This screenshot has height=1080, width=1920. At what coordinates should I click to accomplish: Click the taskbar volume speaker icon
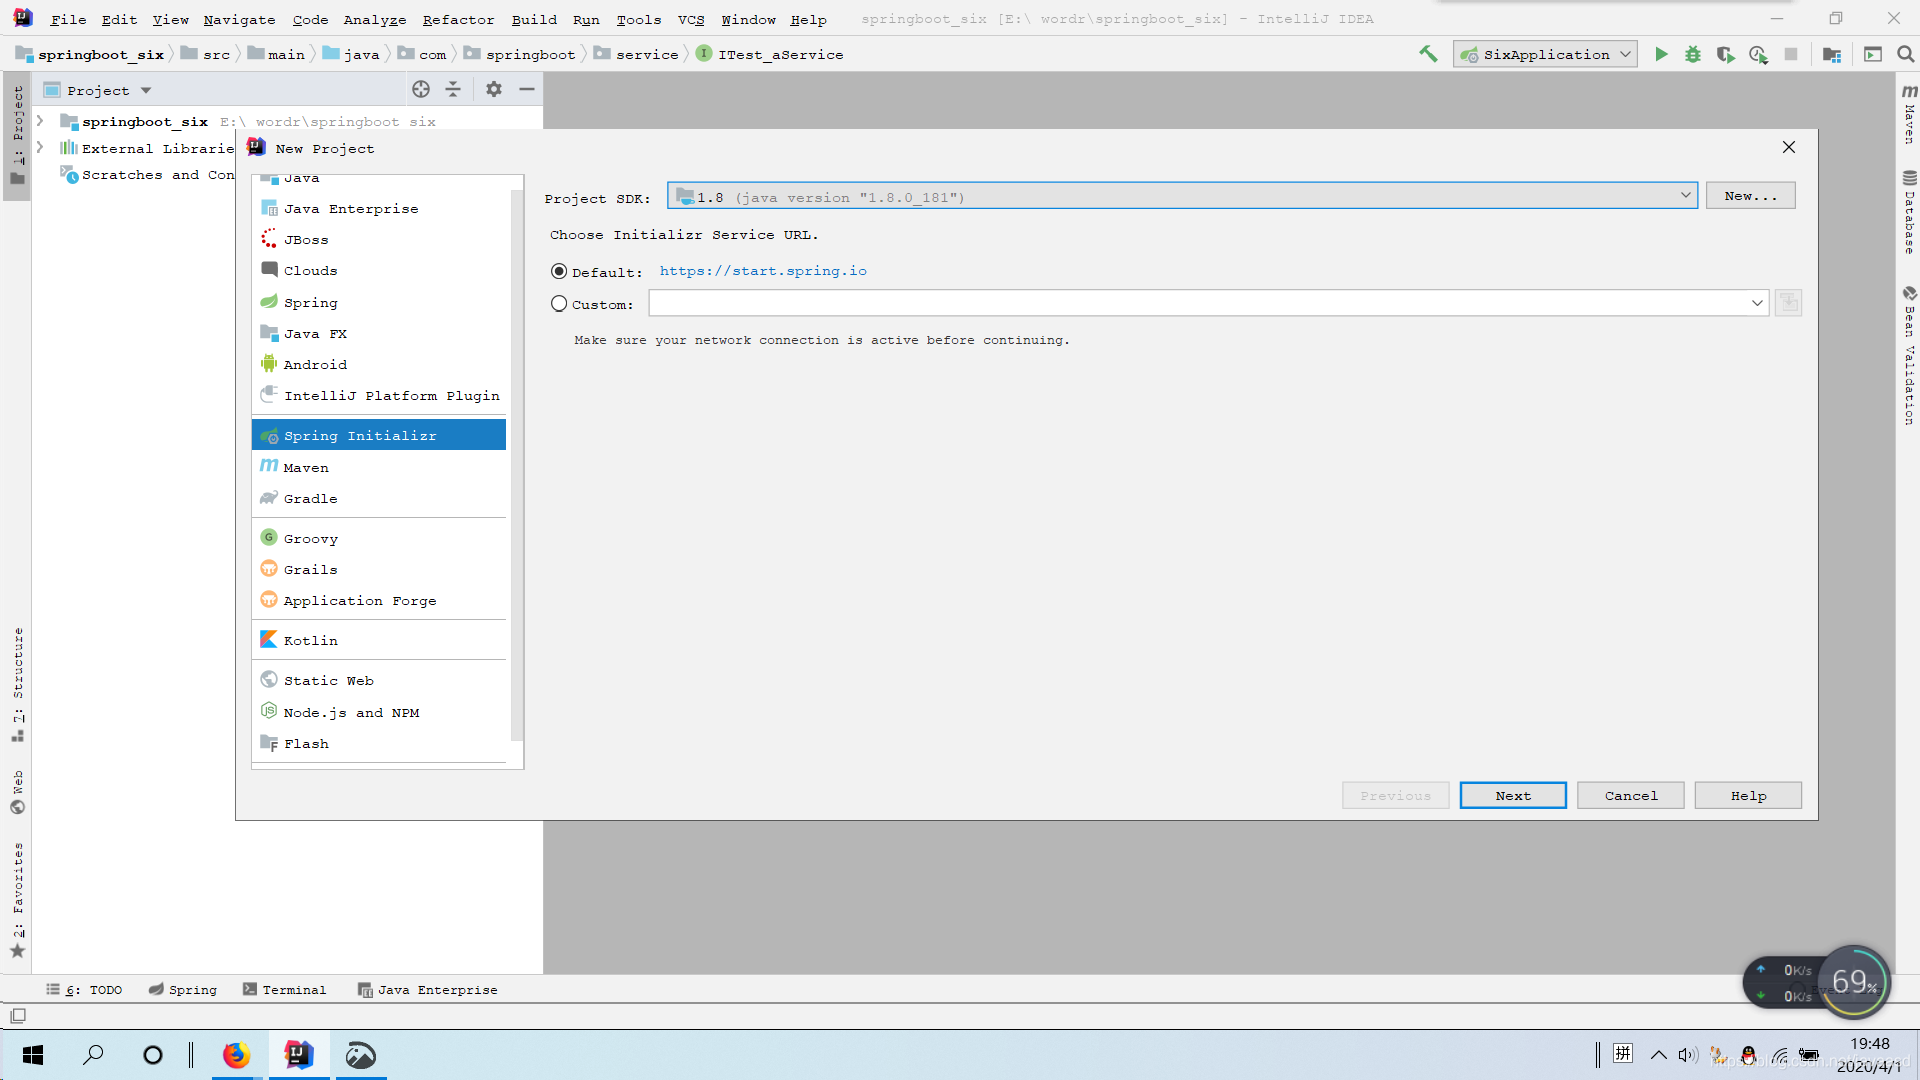pyautogui.click(x=1688, y=1055)
